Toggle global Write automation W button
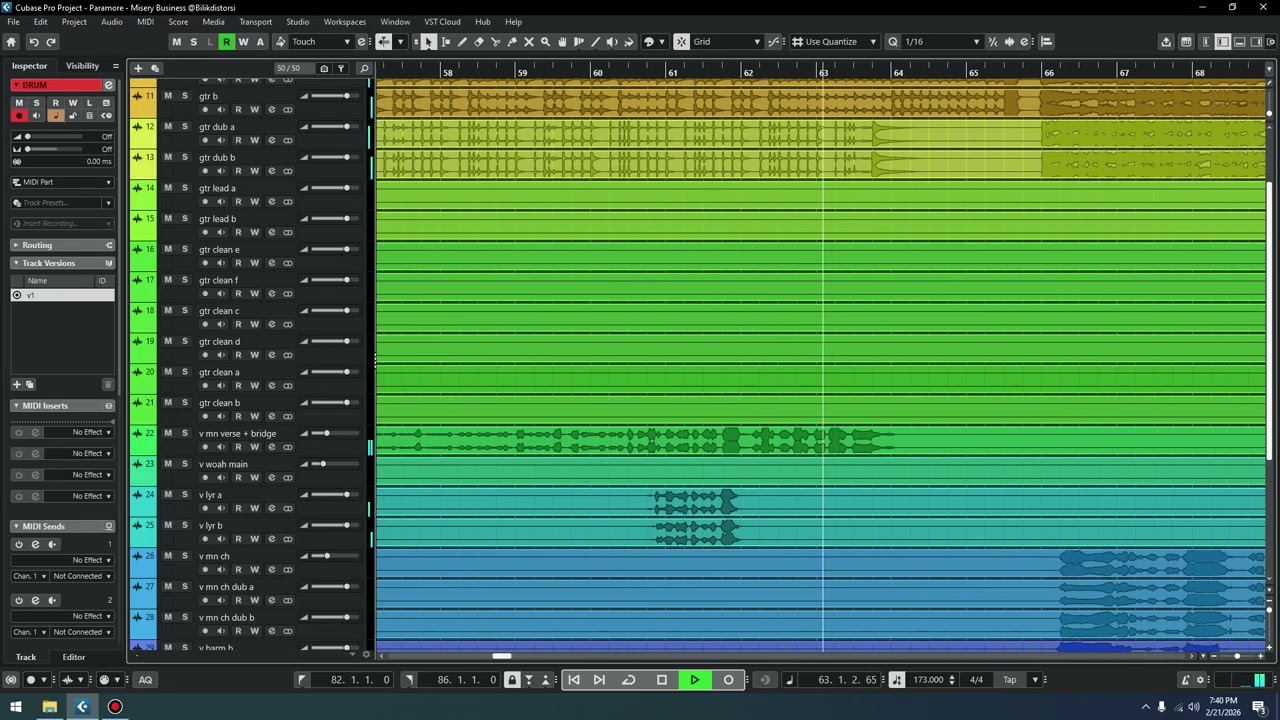This screenshot has height=720, width=1280. coord(243,42)
